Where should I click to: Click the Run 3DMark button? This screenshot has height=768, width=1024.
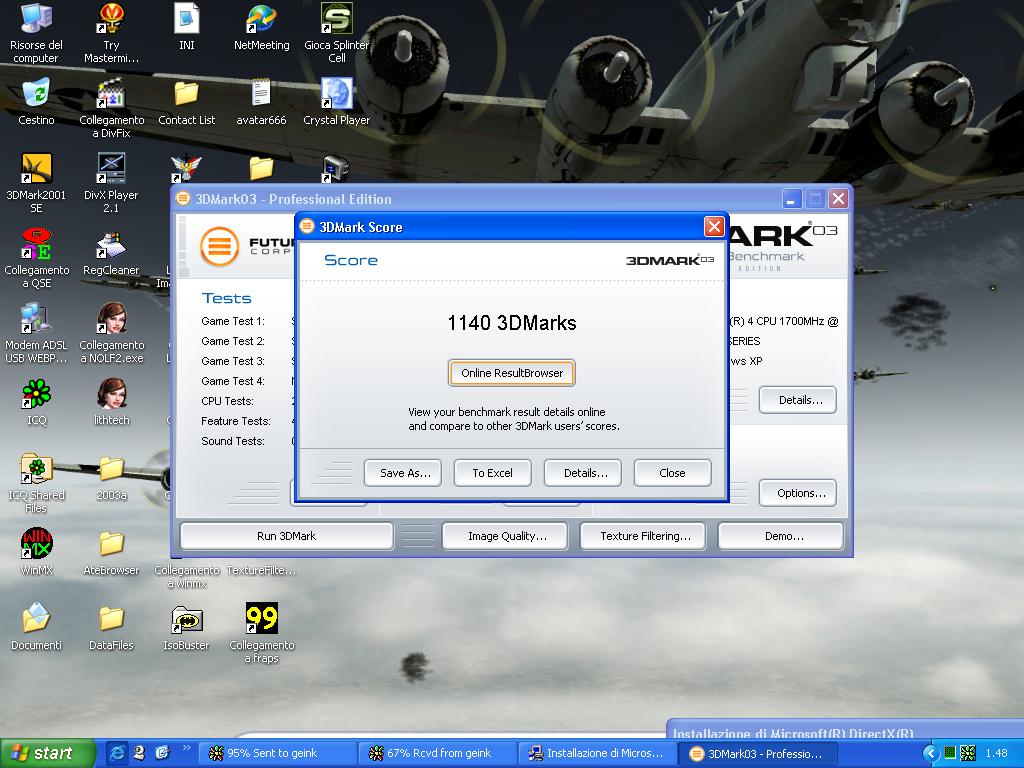[x=287, y=536]
